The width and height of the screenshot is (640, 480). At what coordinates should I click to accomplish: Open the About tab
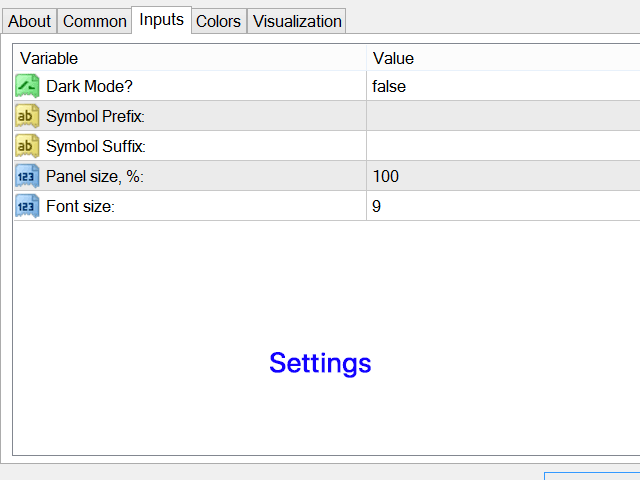point(29,21)
